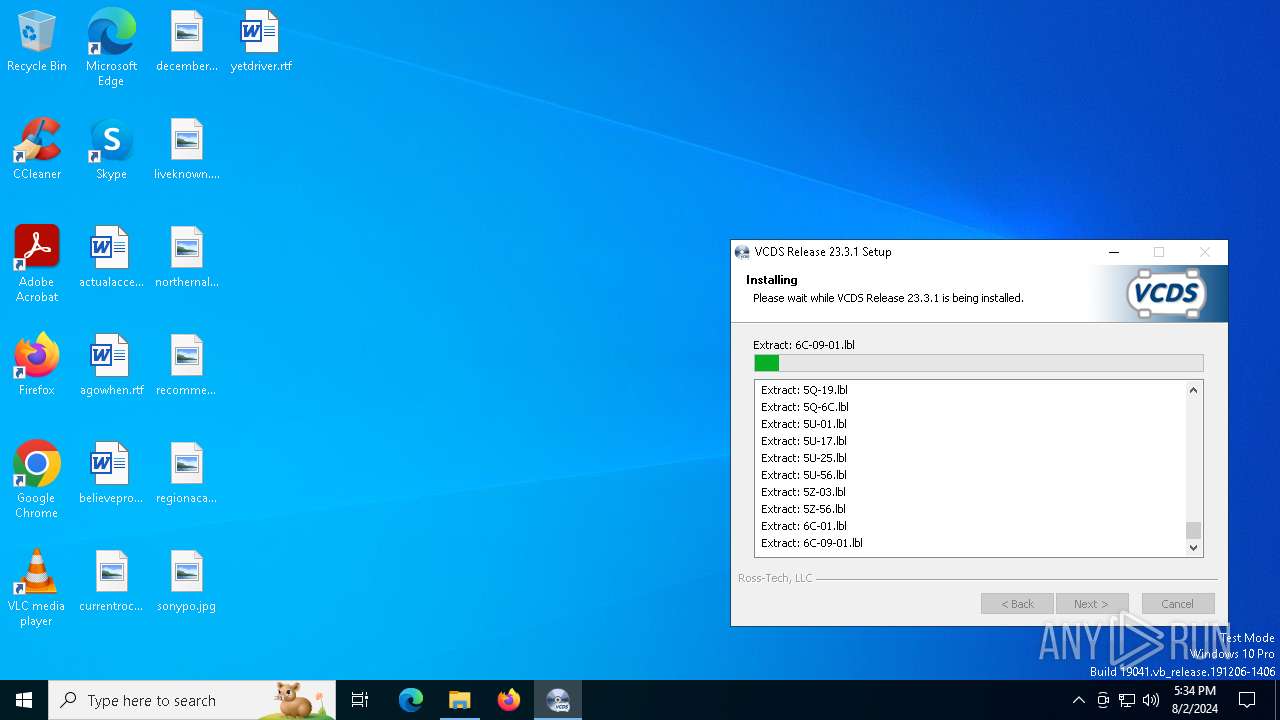The height and width of the screenshot is (720, 1280).
Task: Select the recomme... image file icon
Action: (x=186, y=366)
